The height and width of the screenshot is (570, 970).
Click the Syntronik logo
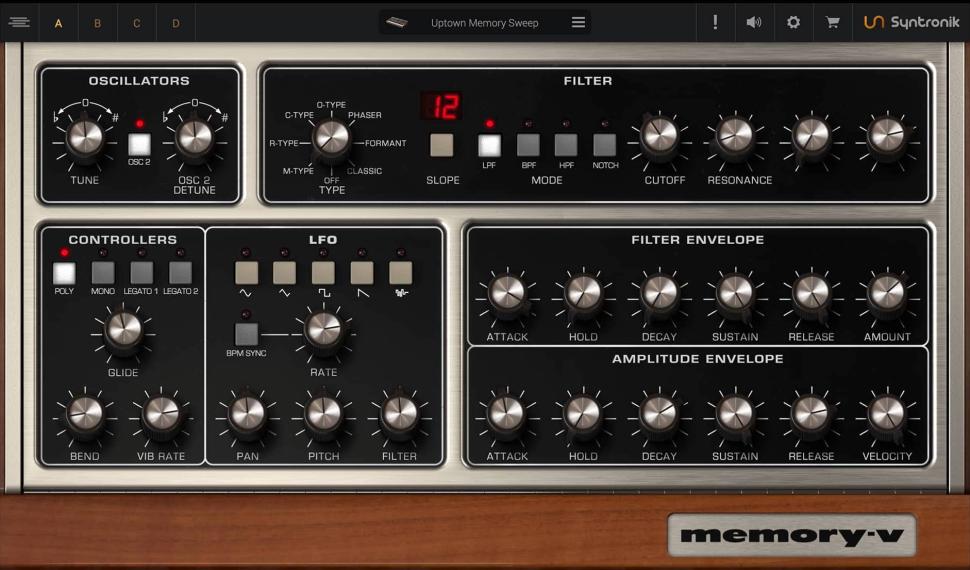(x=911, y=22)
